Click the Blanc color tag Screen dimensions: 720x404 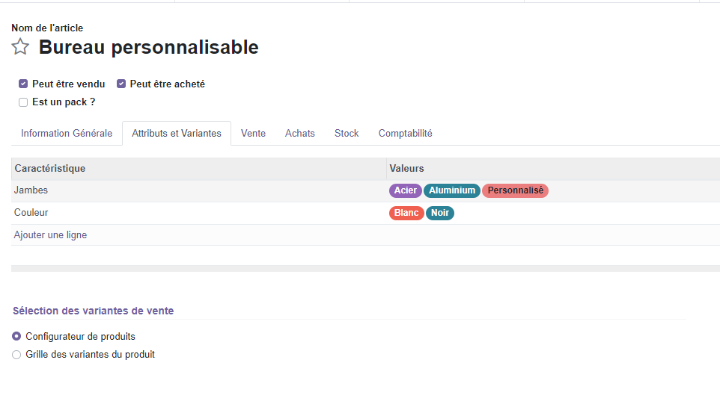(406, 213)
